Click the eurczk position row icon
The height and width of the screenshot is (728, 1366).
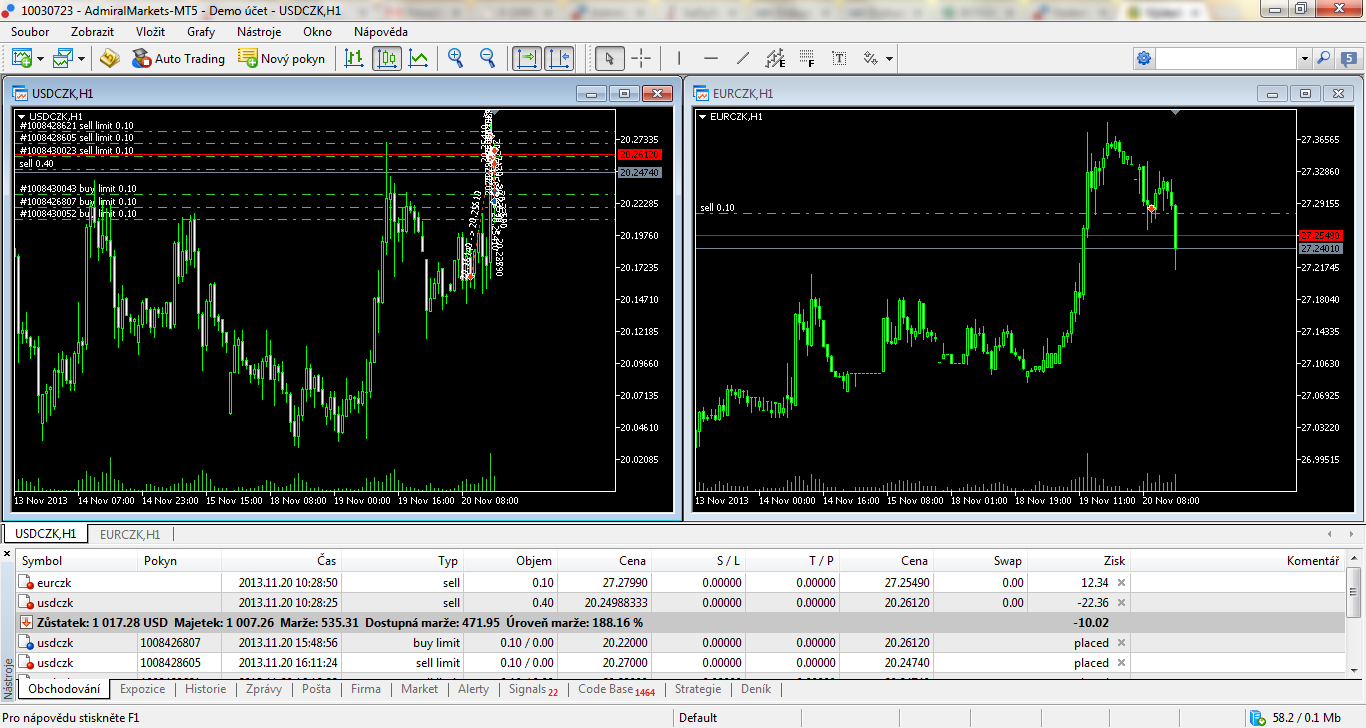click(x=26, y=582)
